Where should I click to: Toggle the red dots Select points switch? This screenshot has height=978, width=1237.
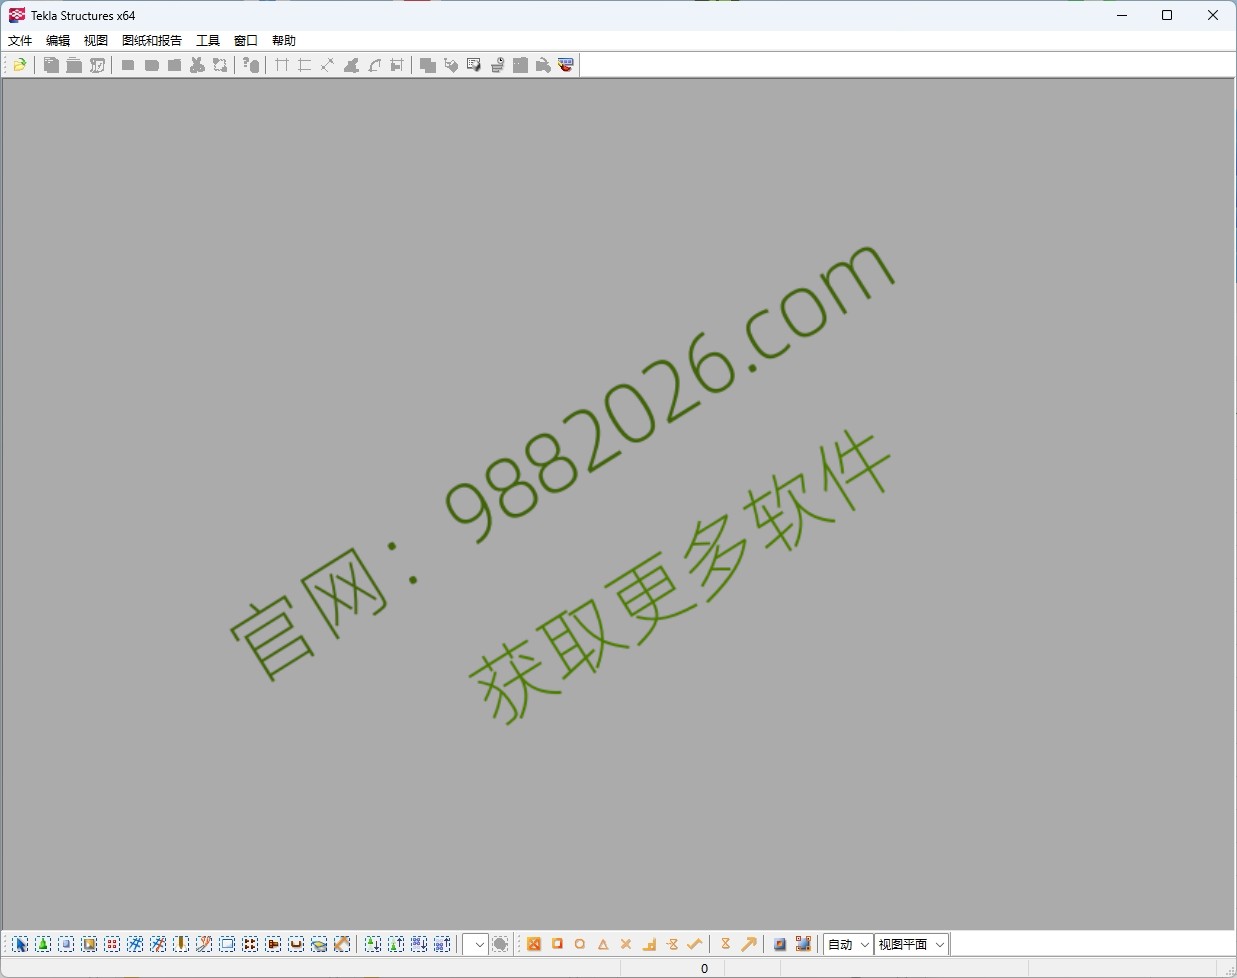[x=112, y=944]
